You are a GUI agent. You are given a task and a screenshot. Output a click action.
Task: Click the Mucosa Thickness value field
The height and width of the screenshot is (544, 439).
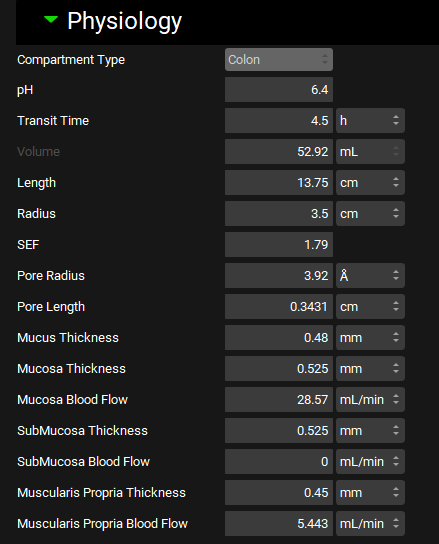(279, 368)
